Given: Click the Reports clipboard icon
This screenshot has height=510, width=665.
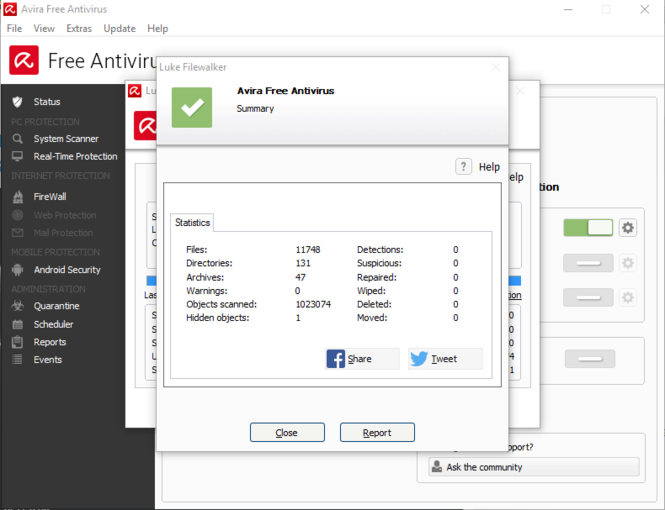Looking at the screenshot, I should tap(17, 342).
